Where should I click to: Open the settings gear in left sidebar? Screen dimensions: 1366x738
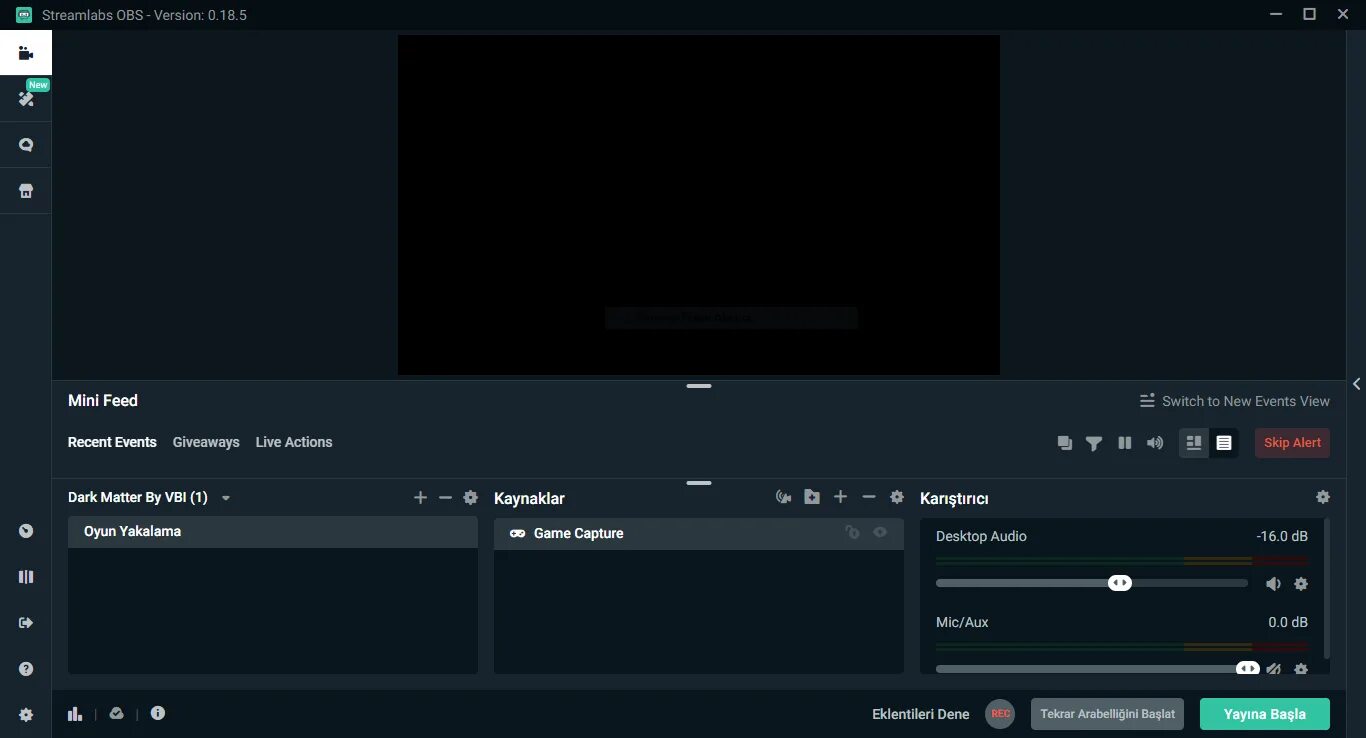tap(26, 715)
